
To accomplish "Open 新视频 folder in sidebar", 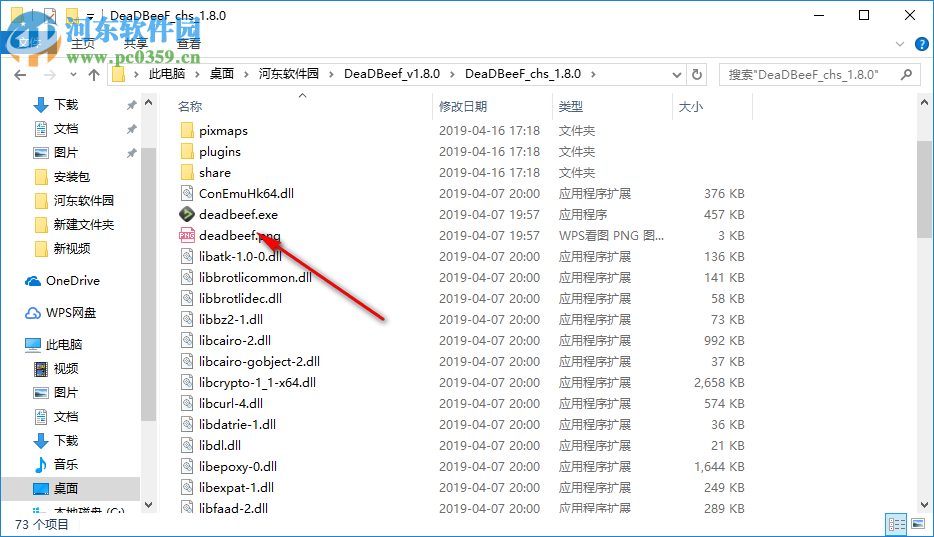I will point(62,248).
